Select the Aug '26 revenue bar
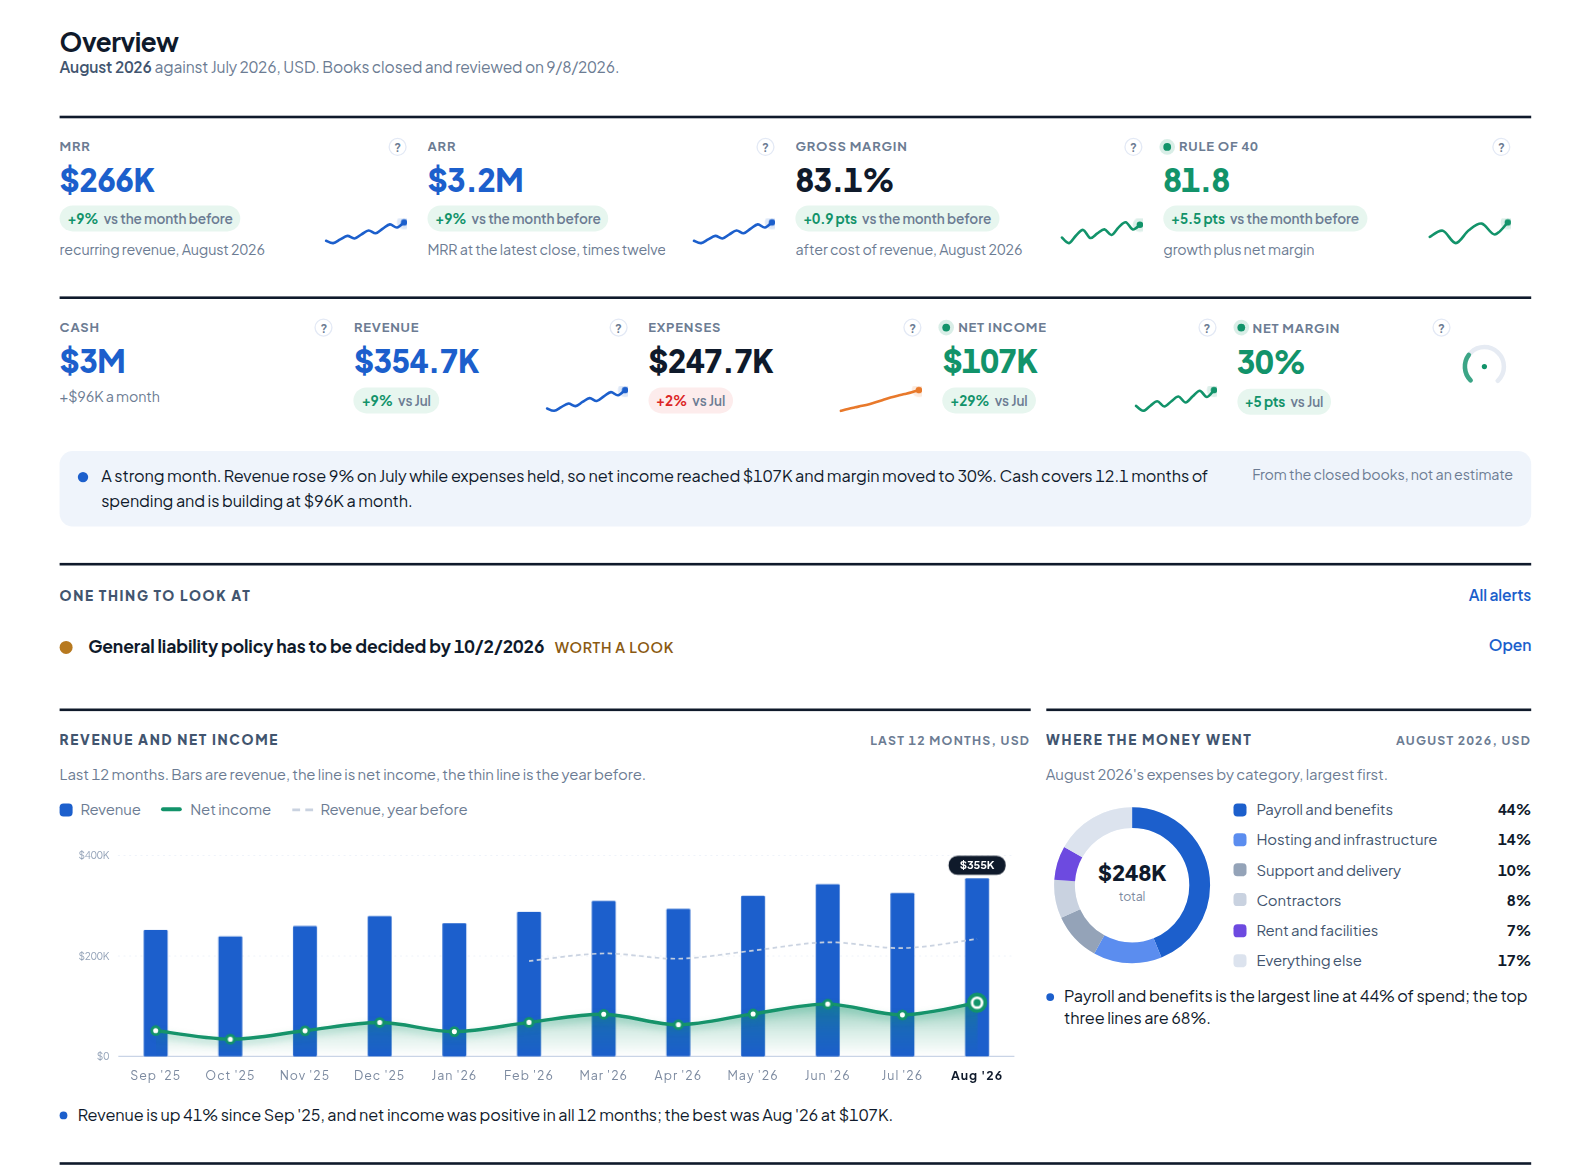 (x=977, y=967)
